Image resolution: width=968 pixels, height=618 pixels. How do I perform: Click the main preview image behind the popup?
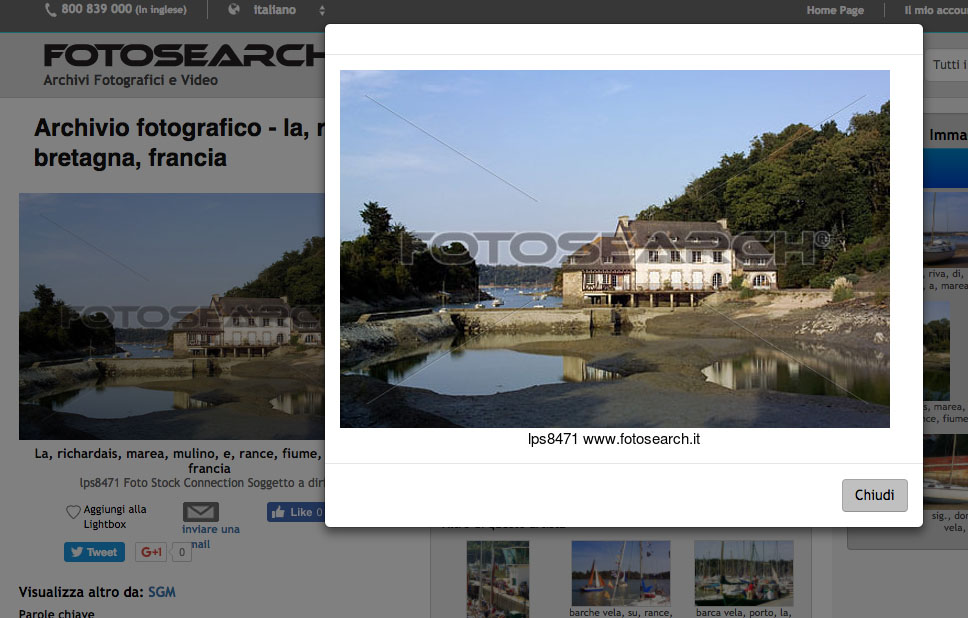click(170, 316)
